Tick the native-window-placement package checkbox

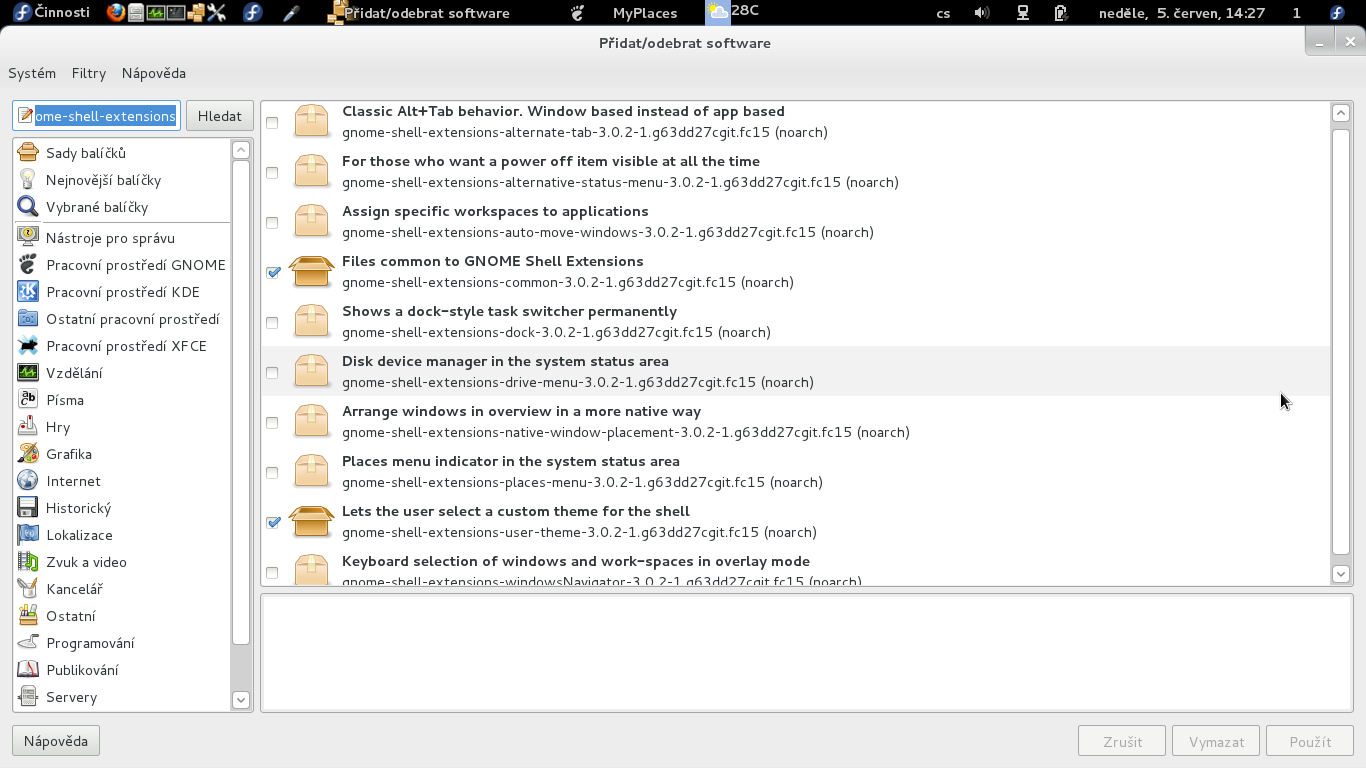(272, 422)
